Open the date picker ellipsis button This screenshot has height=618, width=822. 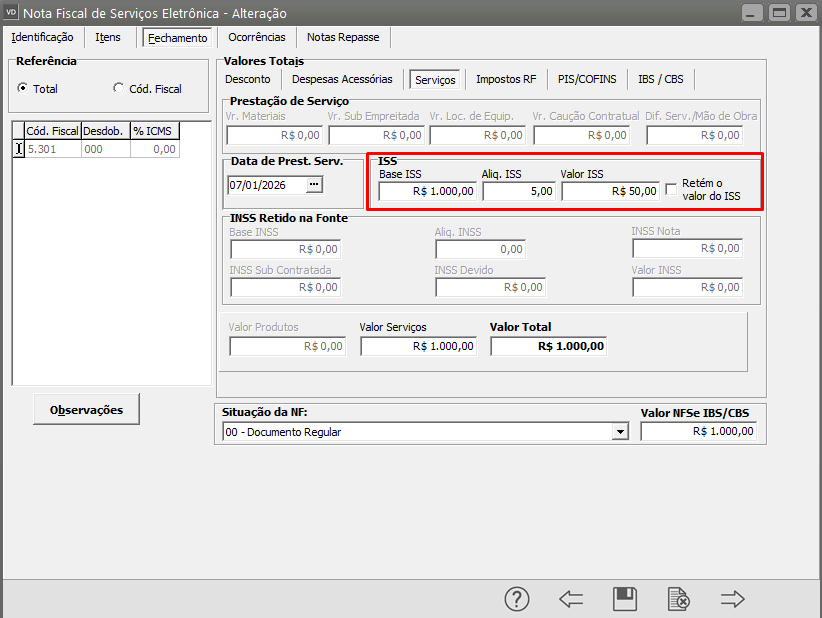(314, 185)
